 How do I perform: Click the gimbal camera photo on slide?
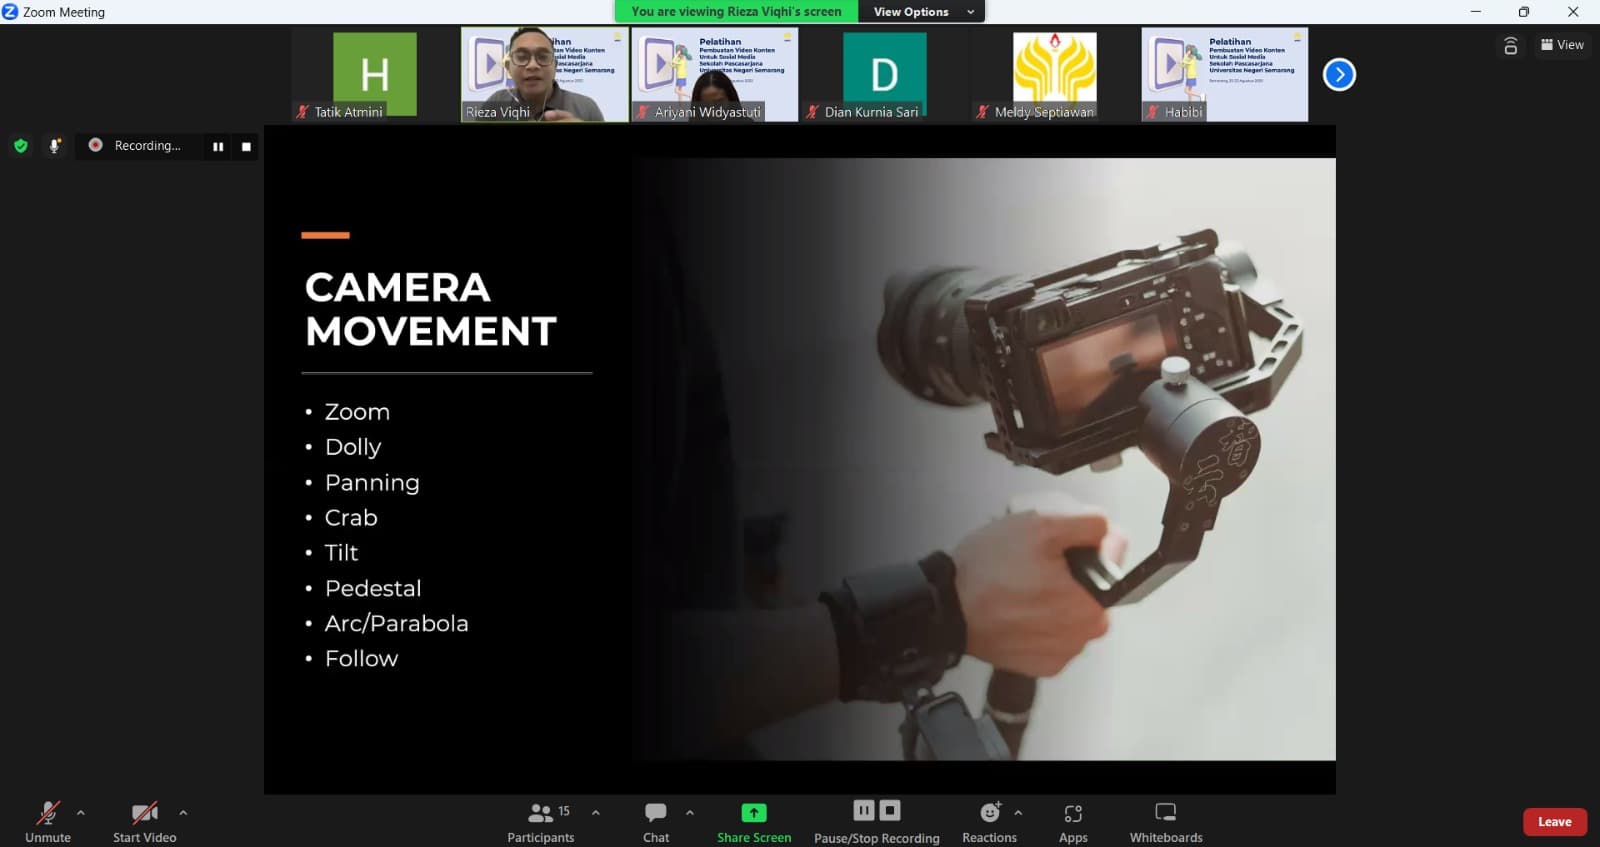(x=983, y=459)
